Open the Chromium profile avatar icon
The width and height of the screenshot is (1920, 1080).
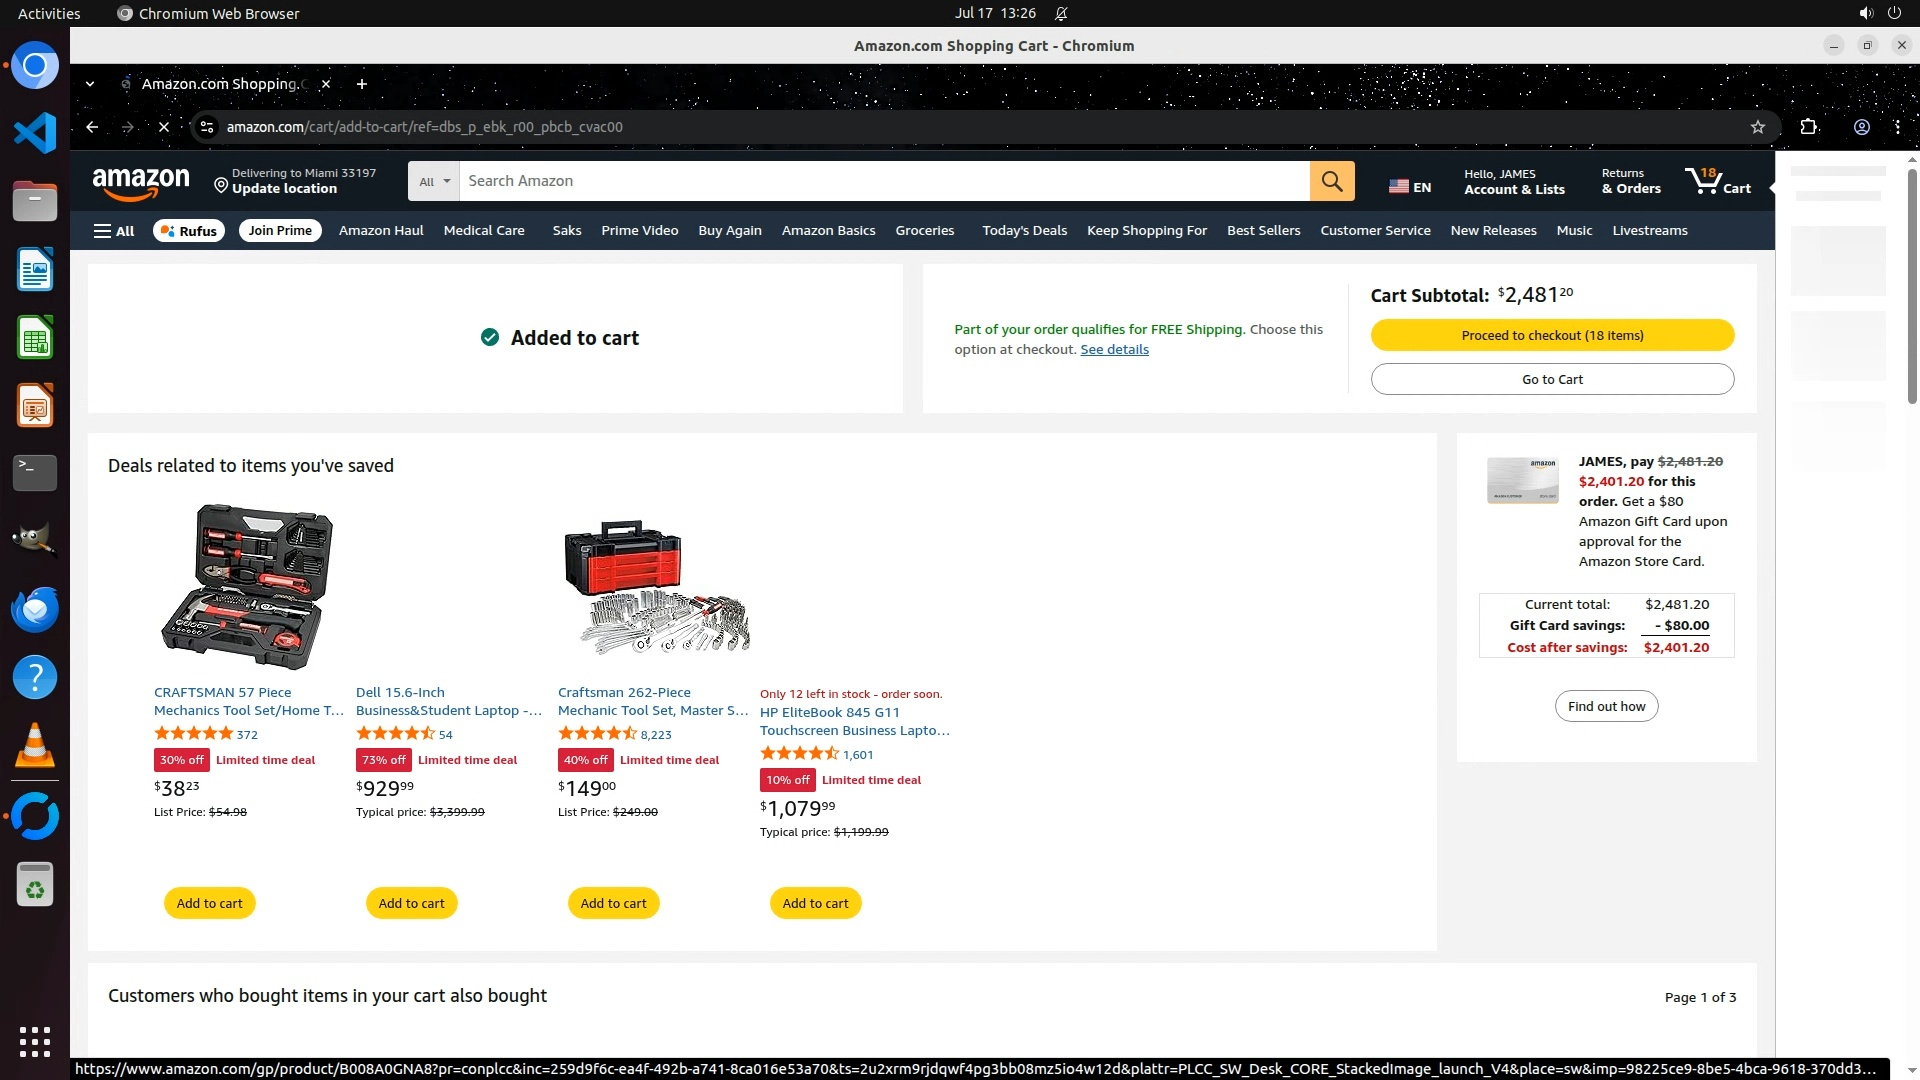pyautogui.click(x=1861, y=127)
